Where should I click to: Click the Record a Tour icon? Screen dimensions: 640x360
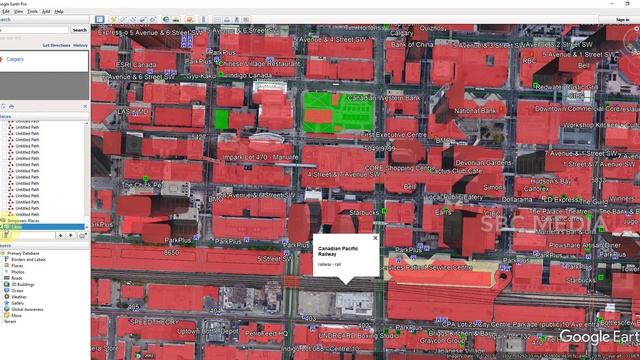(x=152, y=20)
